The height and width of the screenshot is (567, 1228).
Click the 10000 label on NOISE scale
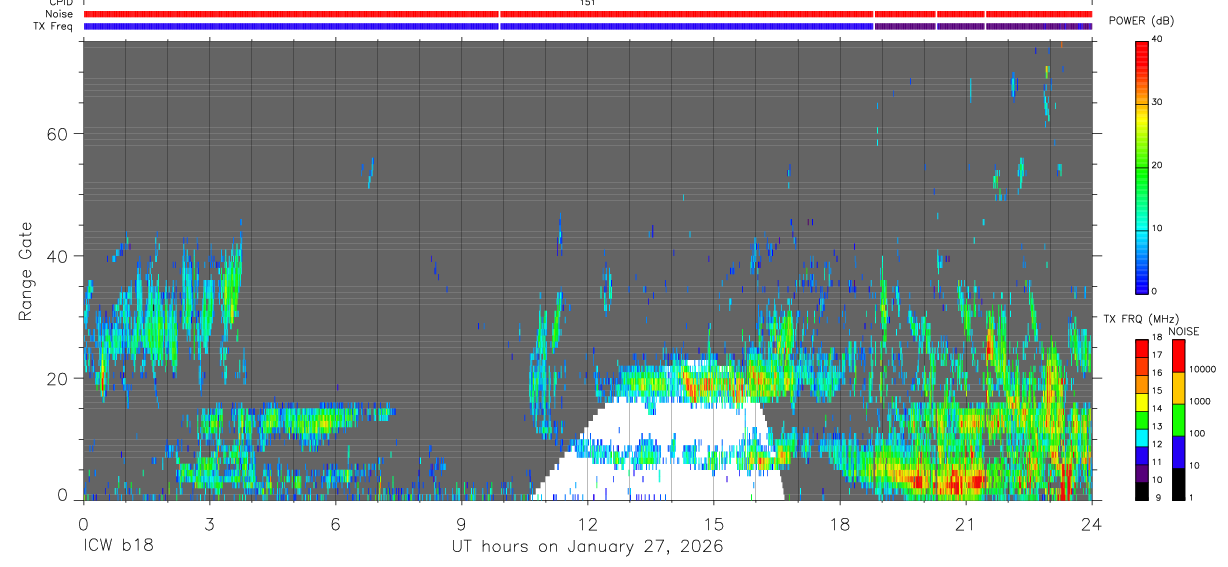[x=1202, y=369]
